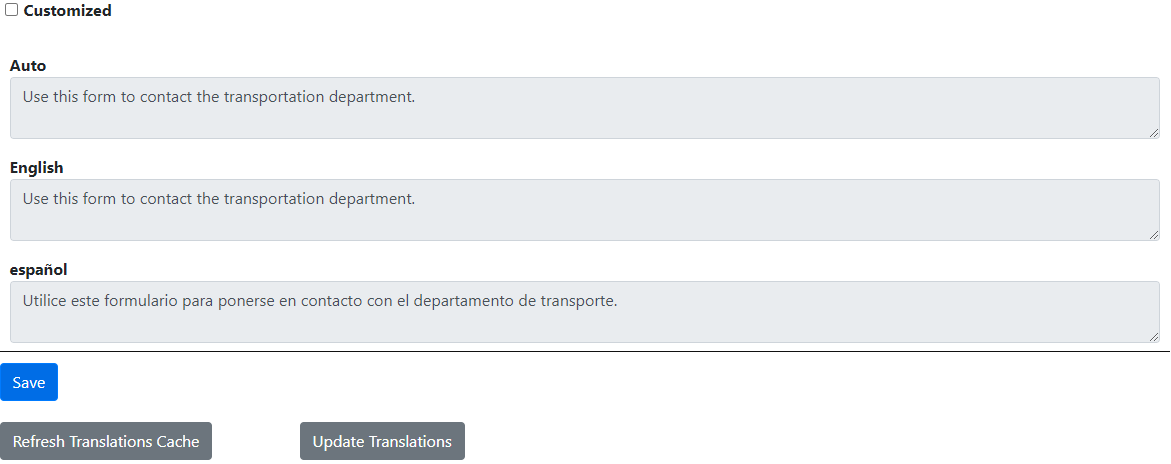Run Update Translations

382,441
